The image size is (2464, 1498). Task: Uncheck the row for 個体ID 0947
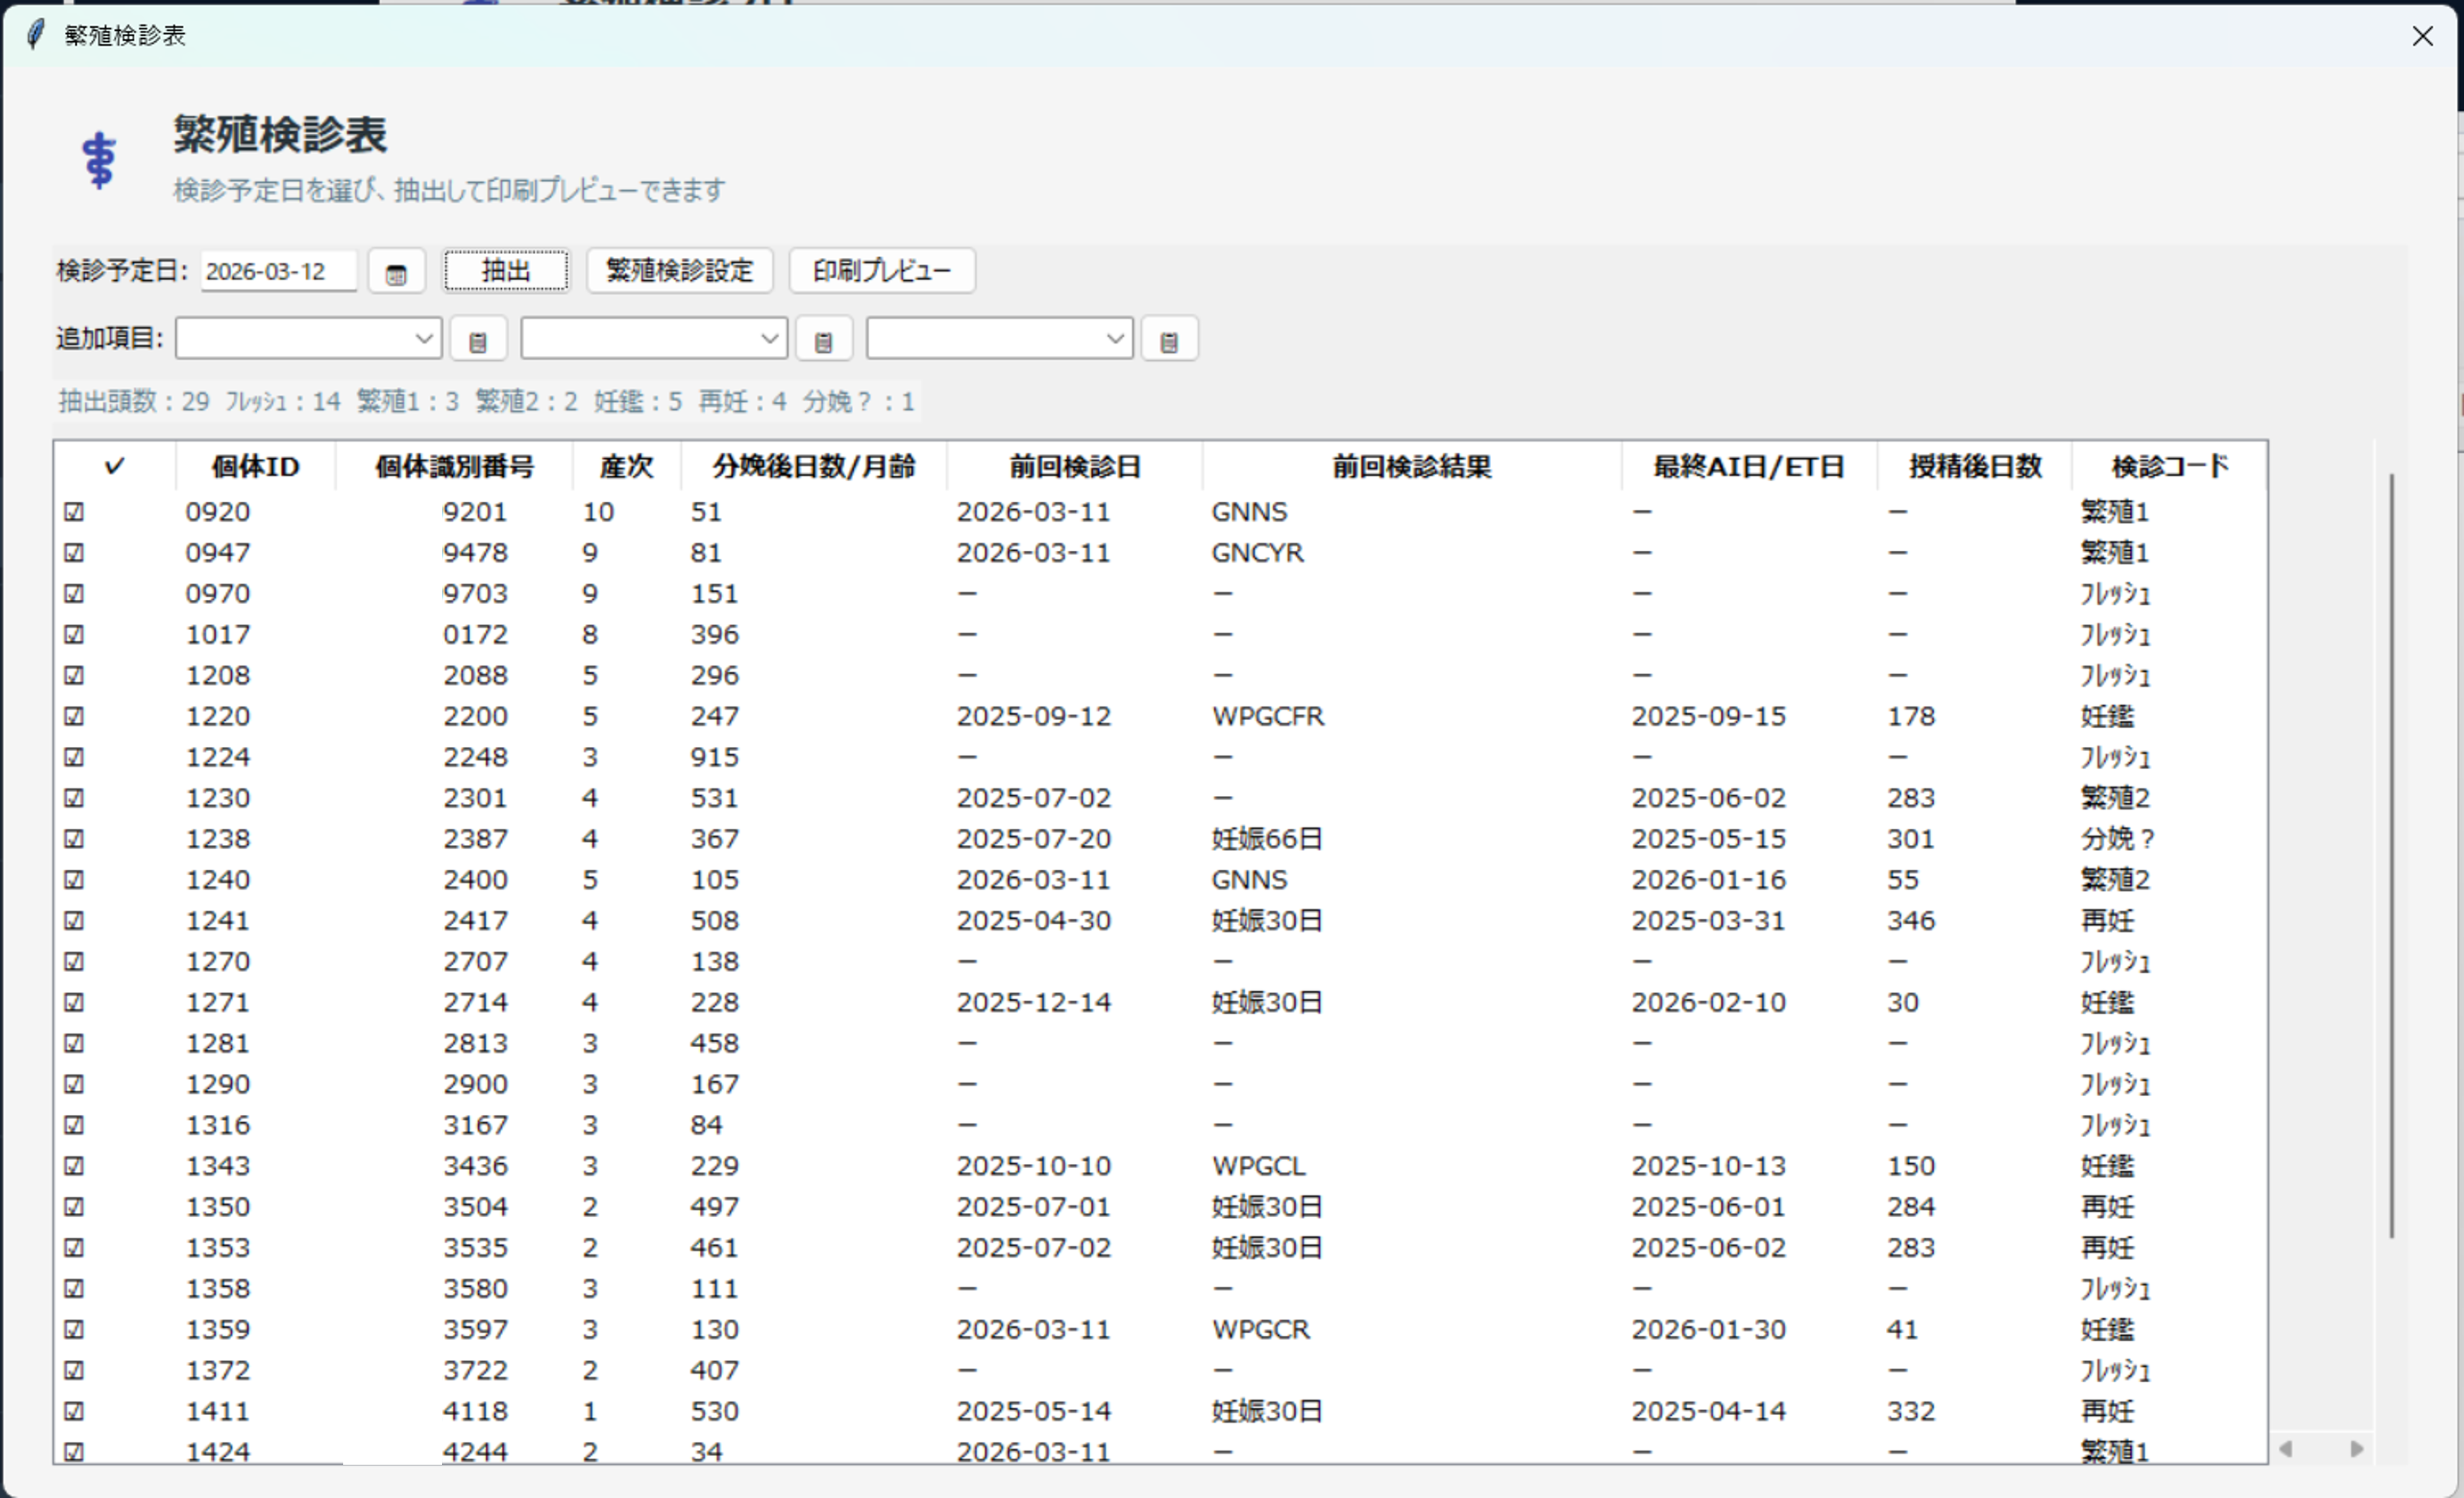point(74,553)
